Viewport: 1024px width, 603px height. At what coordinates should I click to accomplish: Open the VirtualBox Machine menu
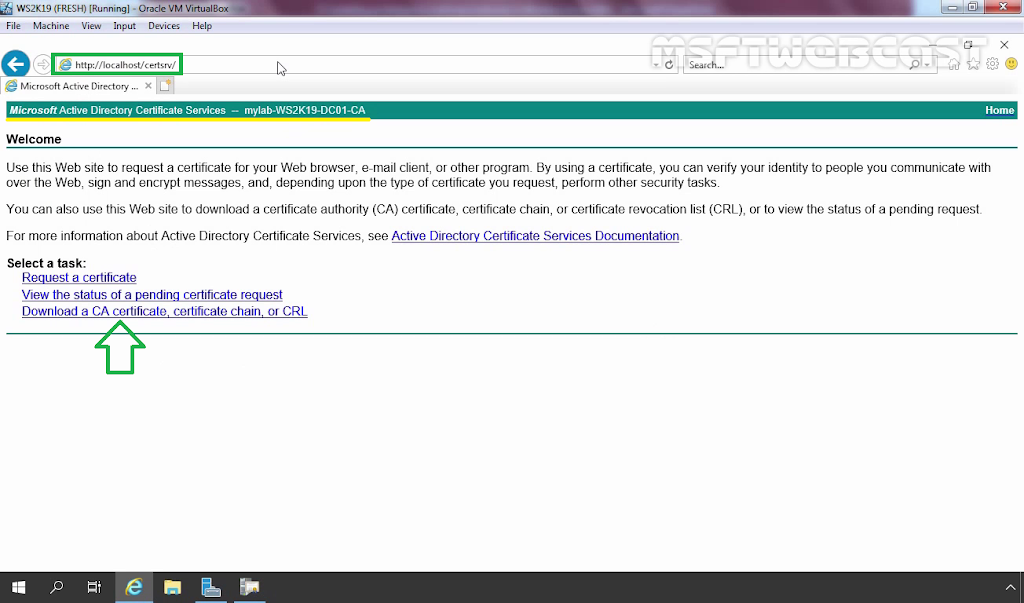pyautogui.click(x=51, y=25)
